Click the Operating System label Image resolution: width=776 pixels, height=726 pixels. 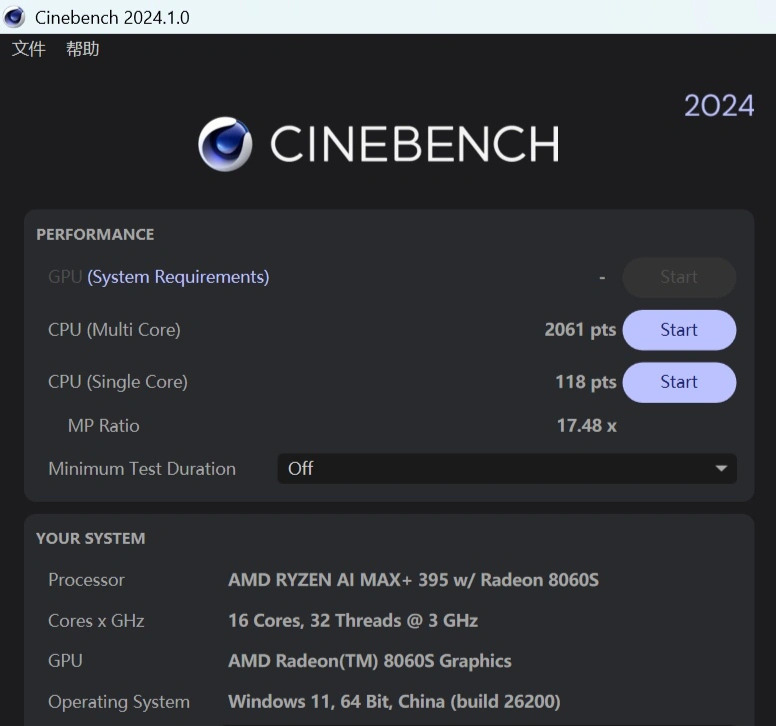(x=119, y=702)
